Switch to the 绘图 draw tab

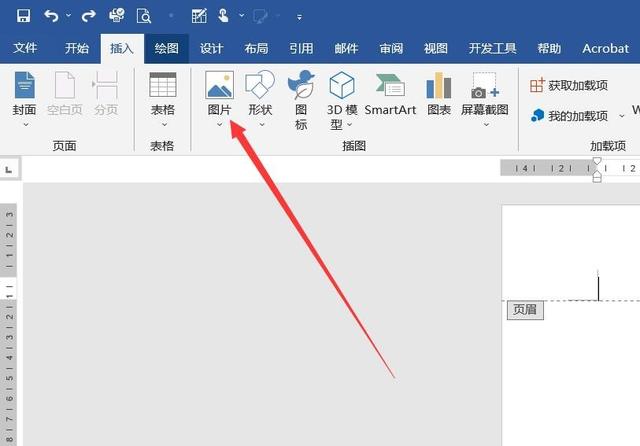(x=166, y=48)
